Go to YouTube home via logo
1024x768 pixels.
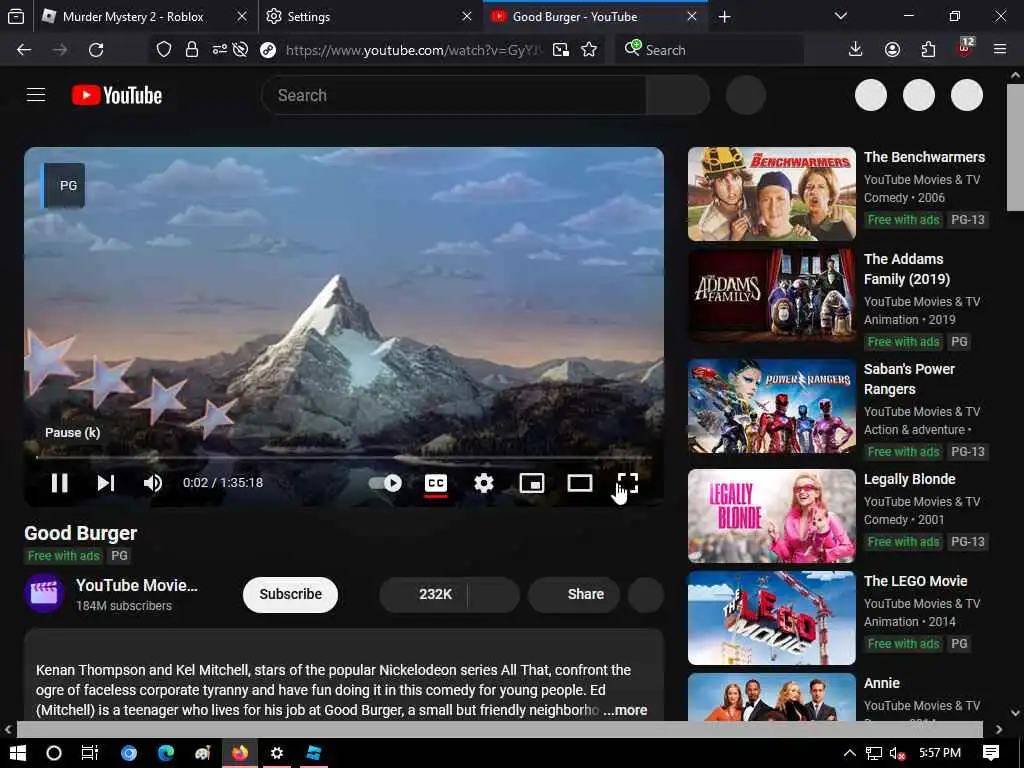[117, 95]
